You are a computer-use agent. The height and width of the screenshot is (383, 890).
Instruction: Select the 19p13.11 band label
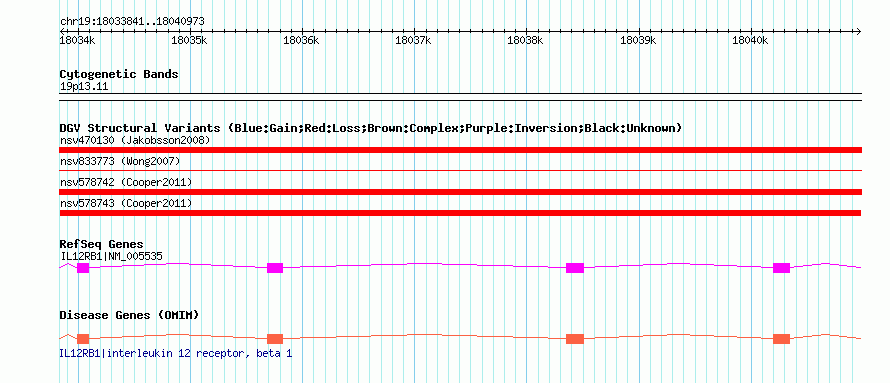(84, 87)
